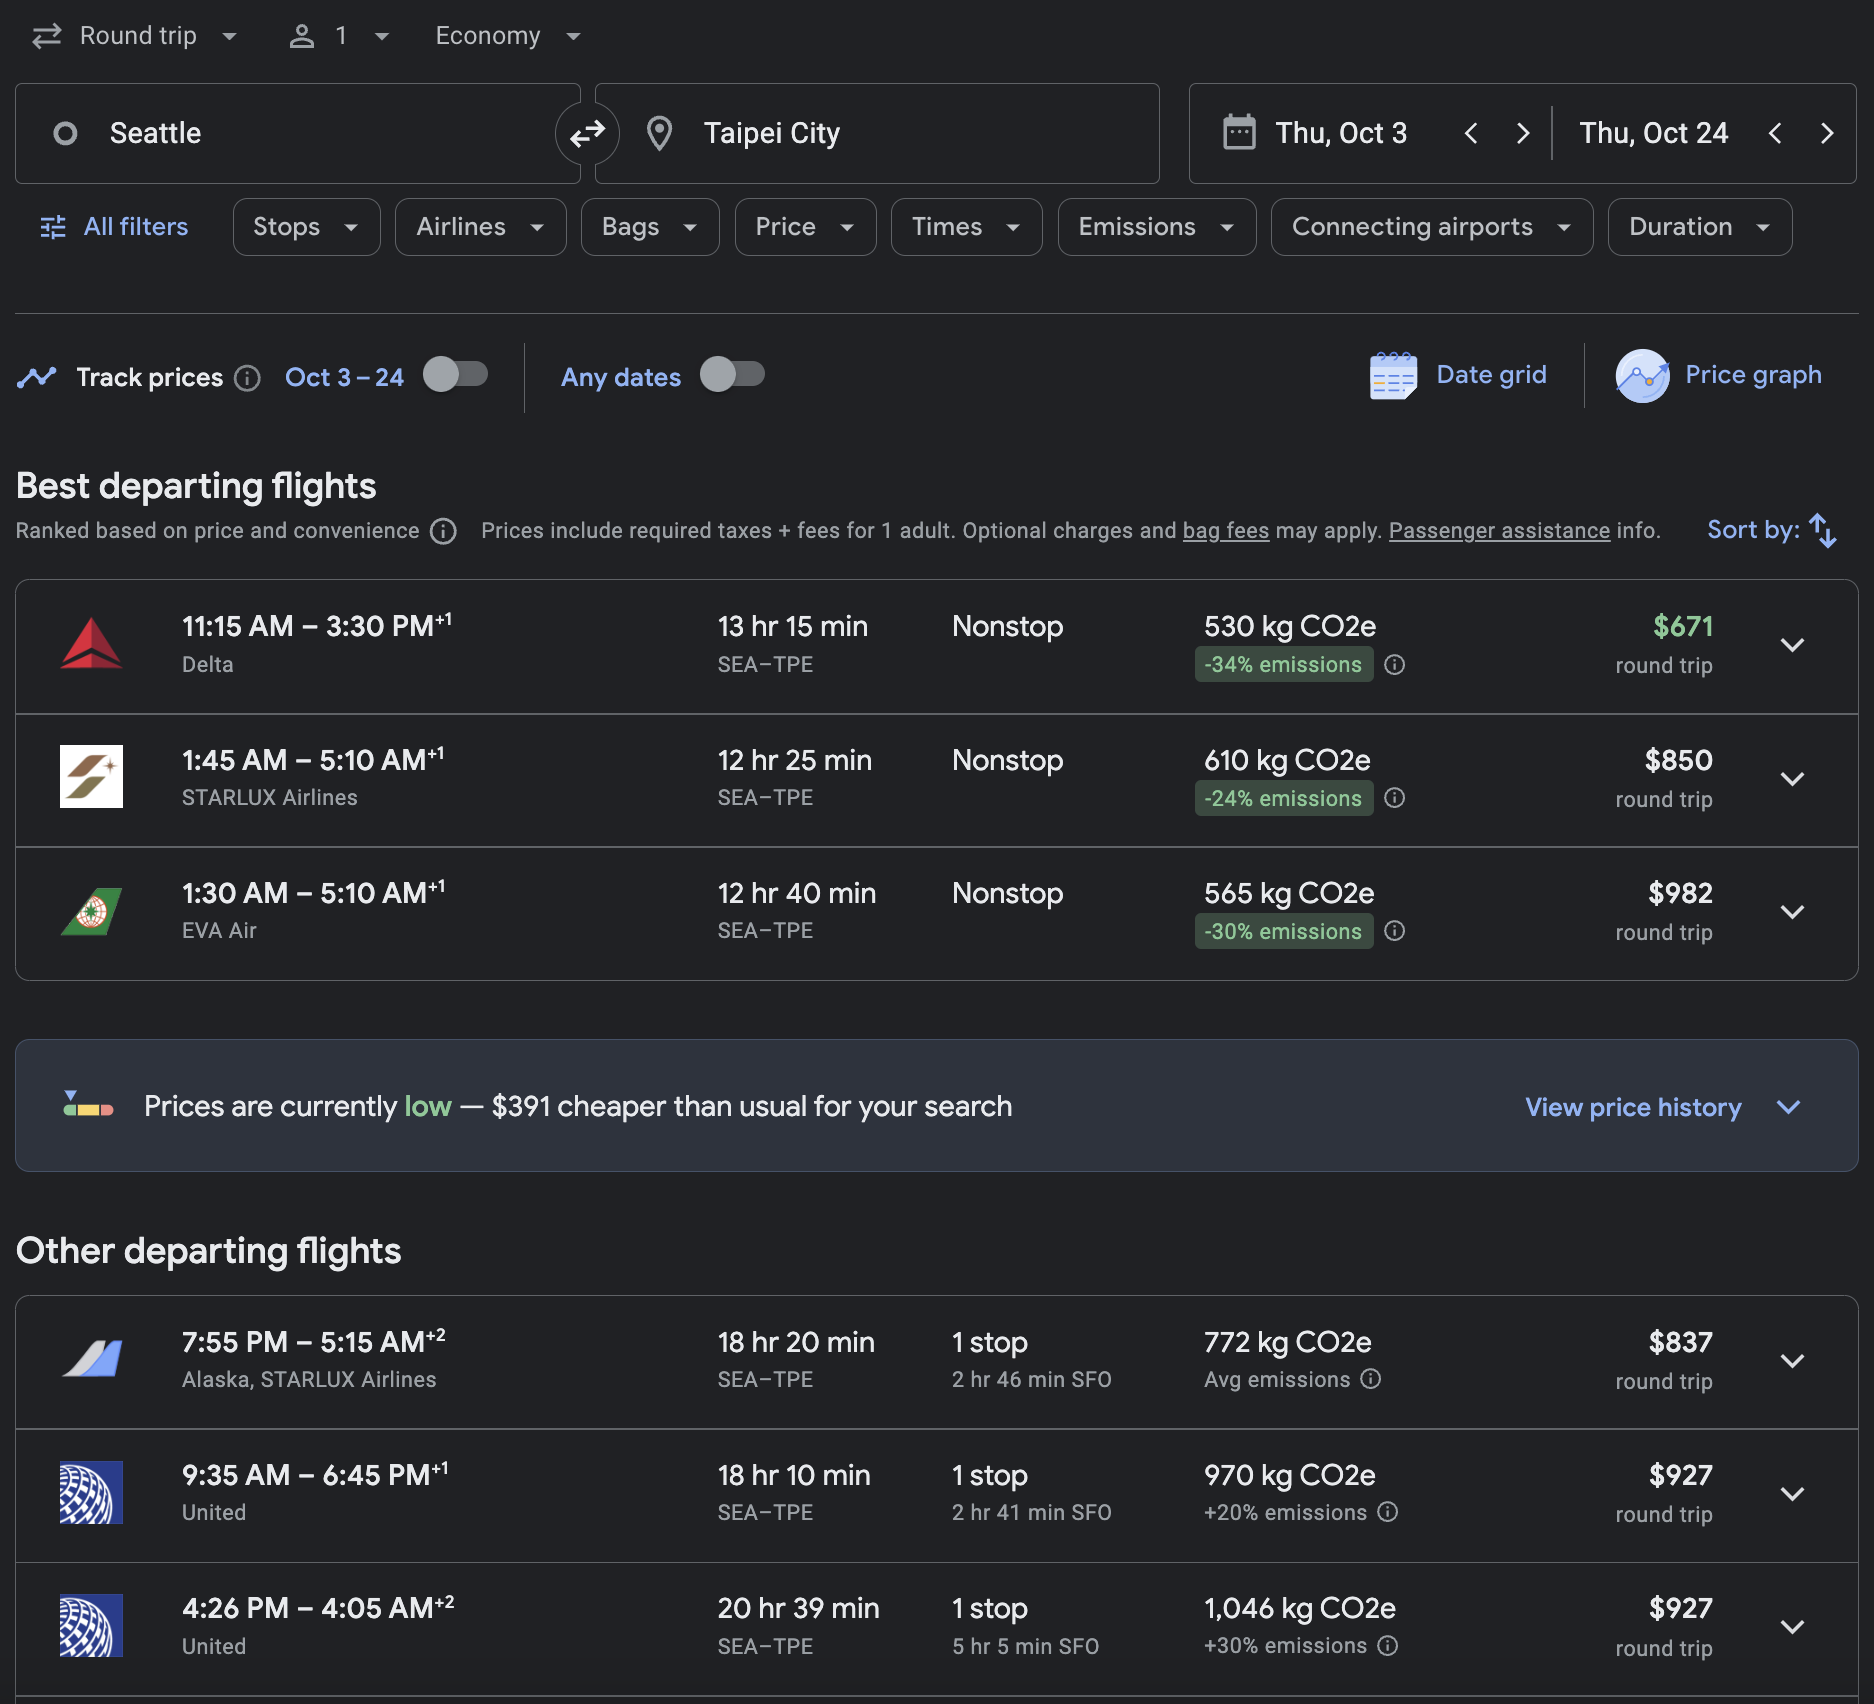Viewport: 1874px width, 1704px height.
Task: Open the Economy class dropdown
Action: tap(508, 36)
